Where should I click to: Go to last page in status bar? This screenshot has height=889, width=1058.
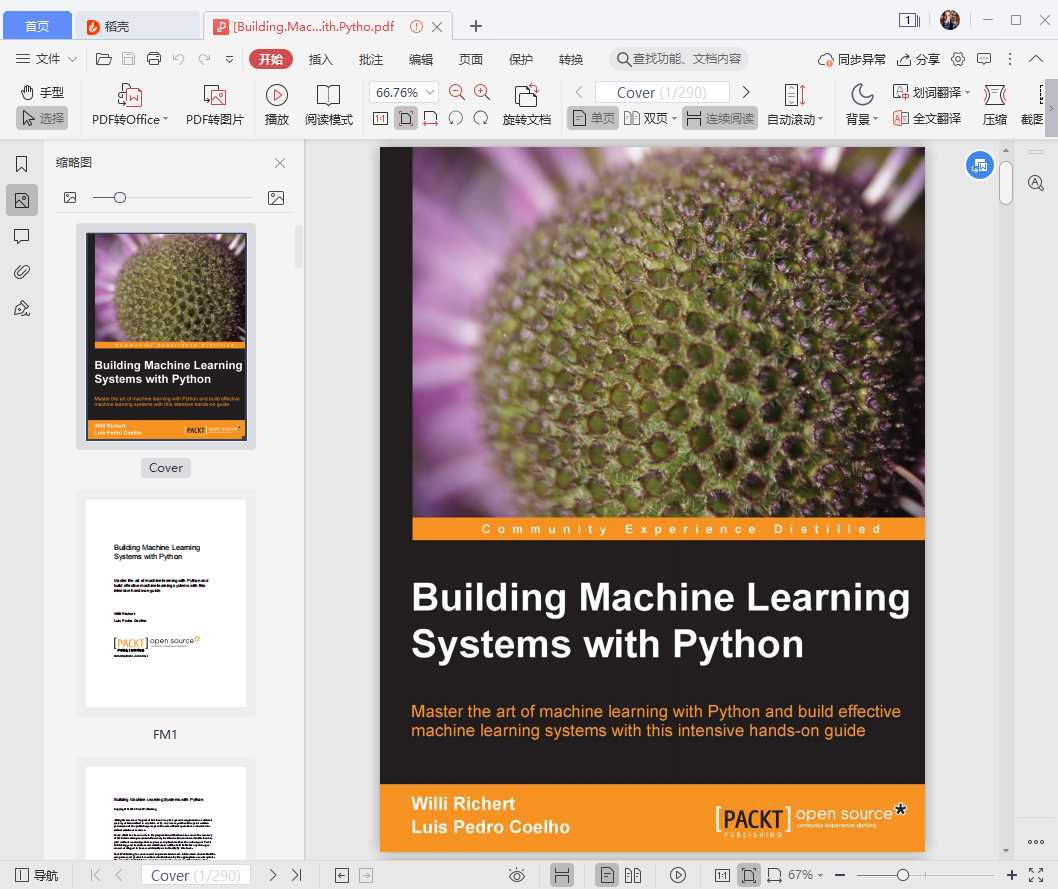click(297, 875)
